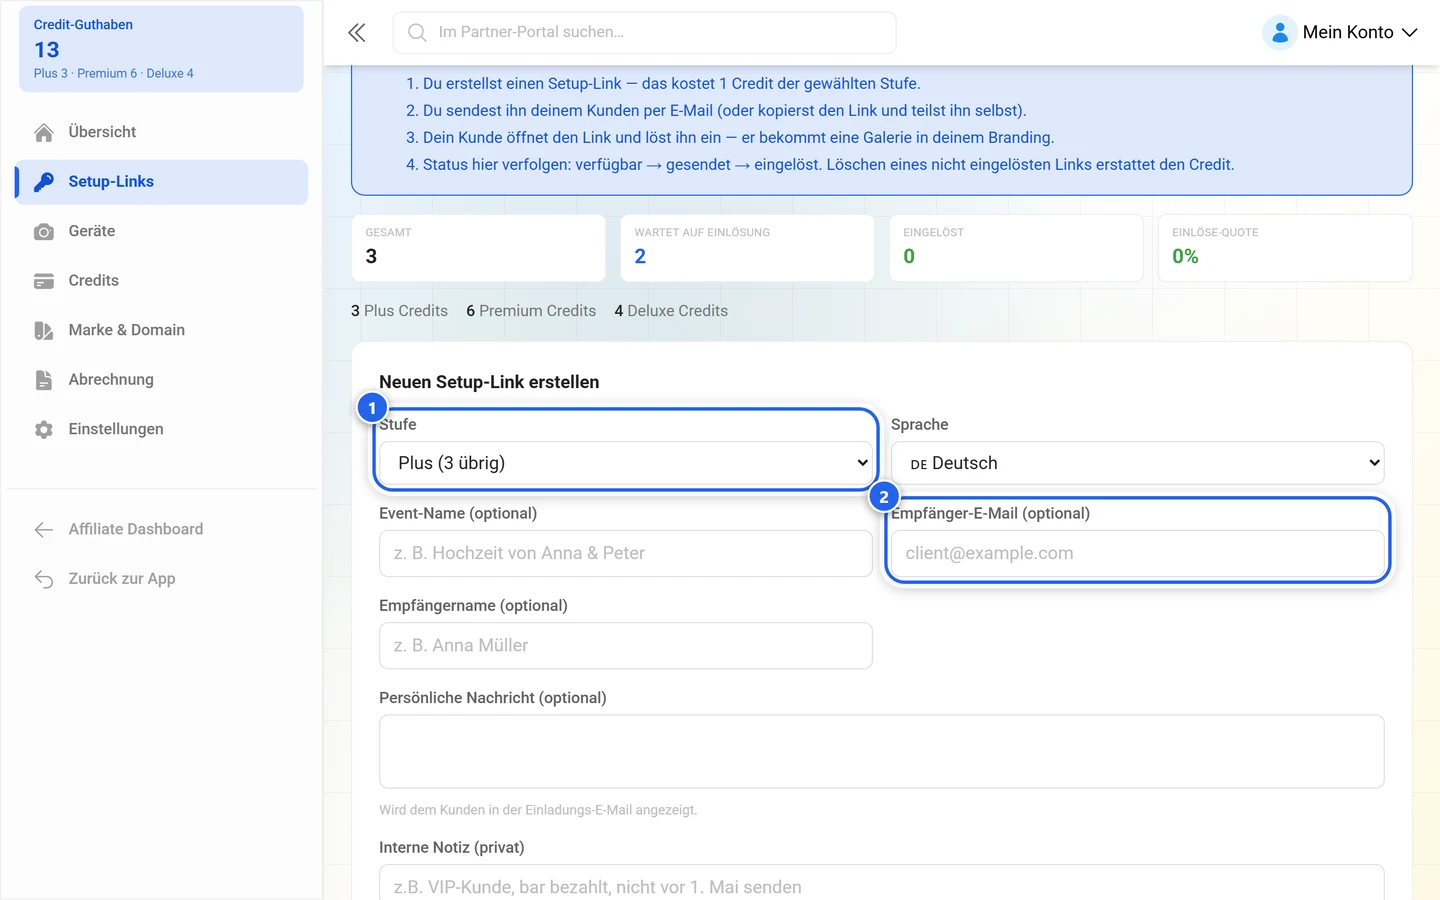Viewport: 1440px width, 900px height.
Task: Click the 'Plus 3 · Premium 6 · Deluxe 4' text
Action: click(114, 74)
